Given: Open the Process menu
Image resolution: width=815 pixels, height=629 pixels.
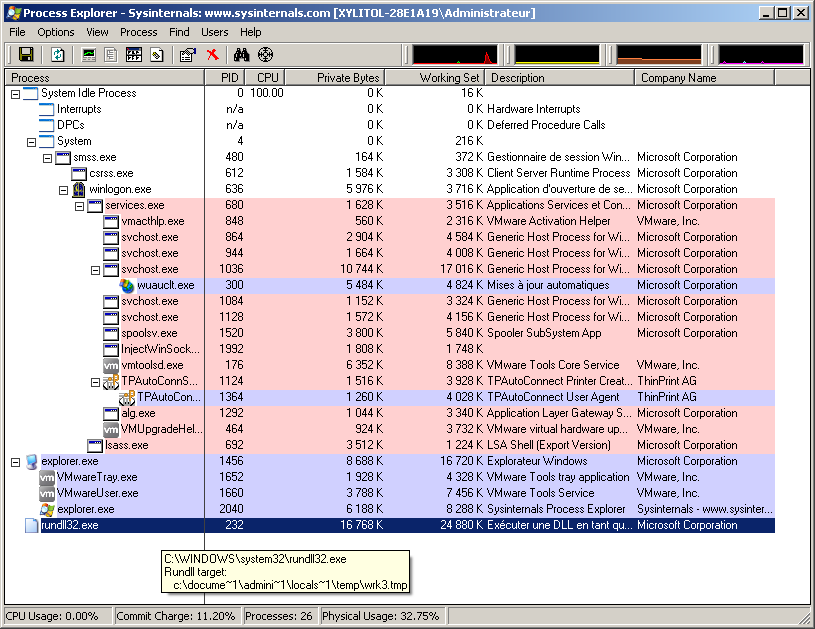Looking at the screenshot, I should coord(138,32).
